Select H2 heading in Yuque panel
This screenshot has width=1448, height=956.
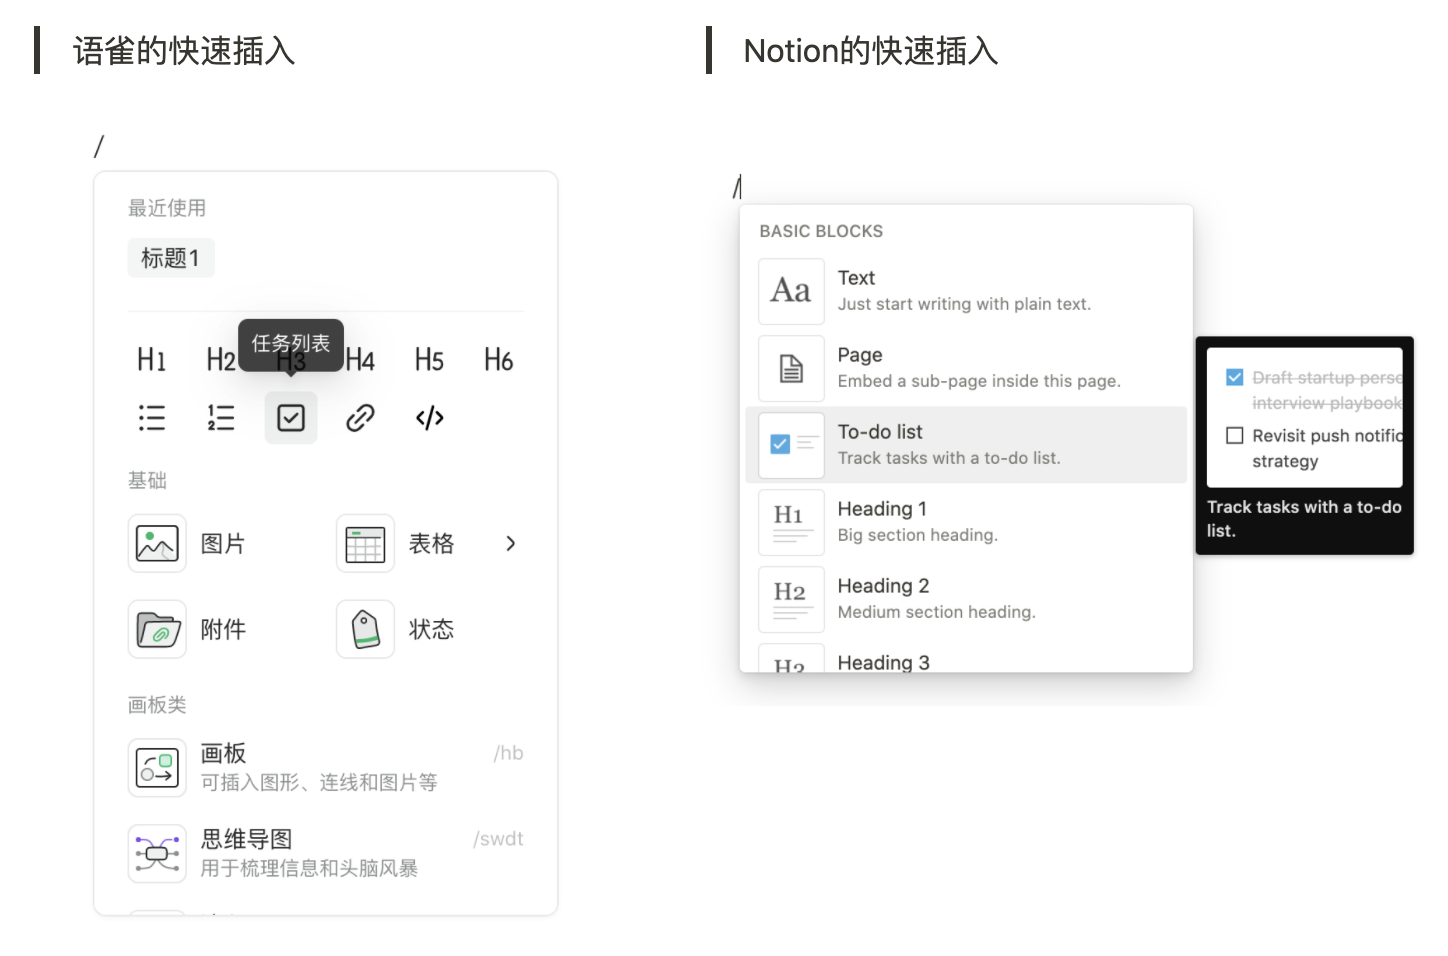pyautogui.click(x=221, y=359)
